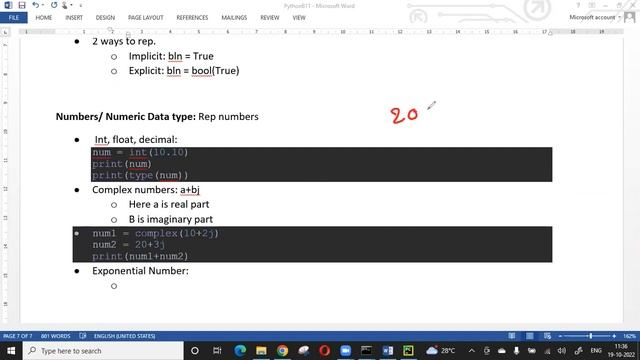
Task: Click the zoom in plus button
Action: pos(614,336)
